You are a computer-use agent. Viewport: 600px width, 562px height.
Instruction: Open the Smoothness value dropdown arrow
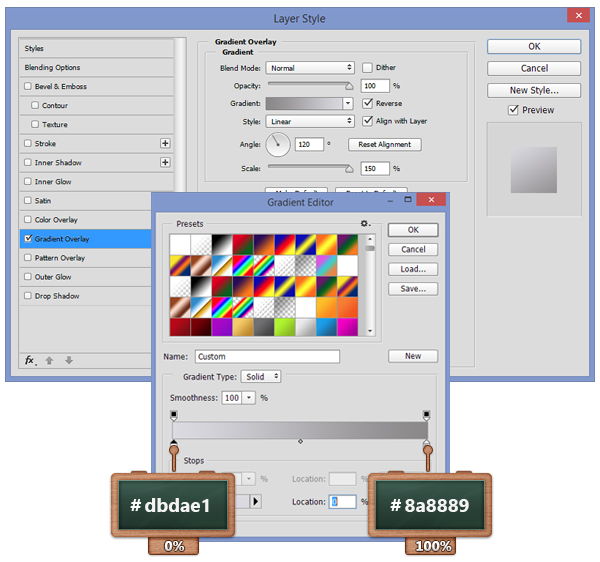(249, 398)
